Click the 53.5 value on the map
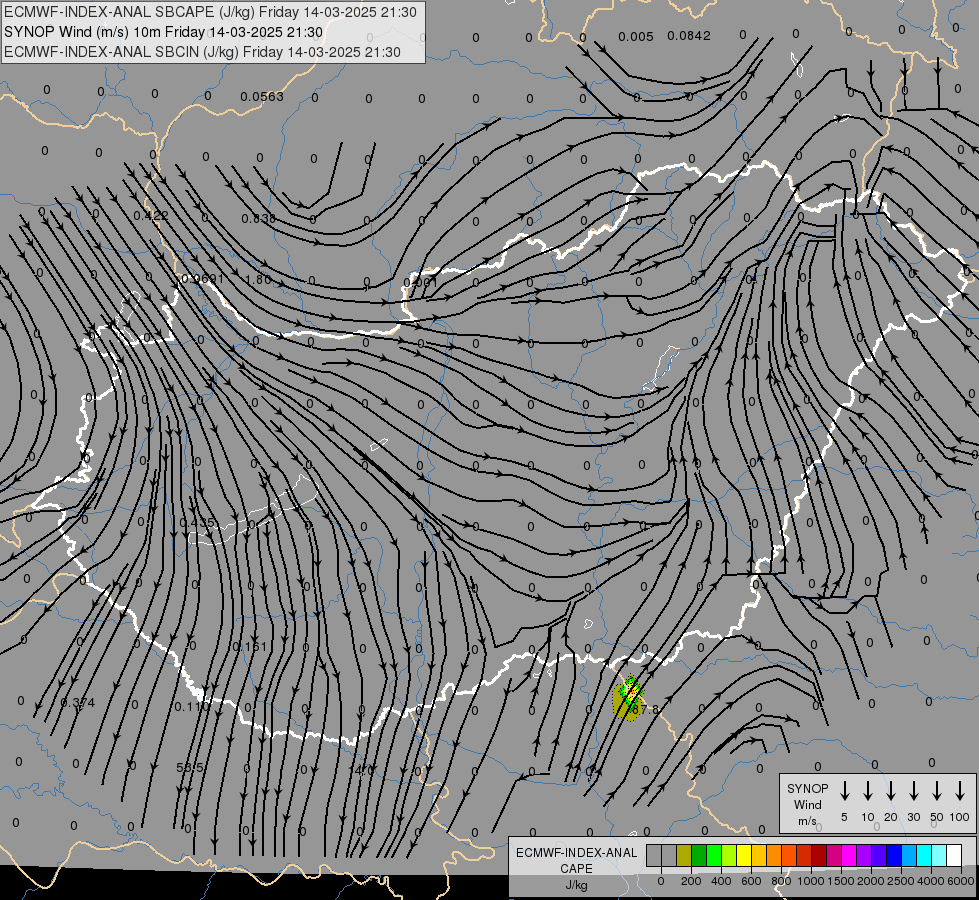This screenshot has height=900, width=979. 190,767
